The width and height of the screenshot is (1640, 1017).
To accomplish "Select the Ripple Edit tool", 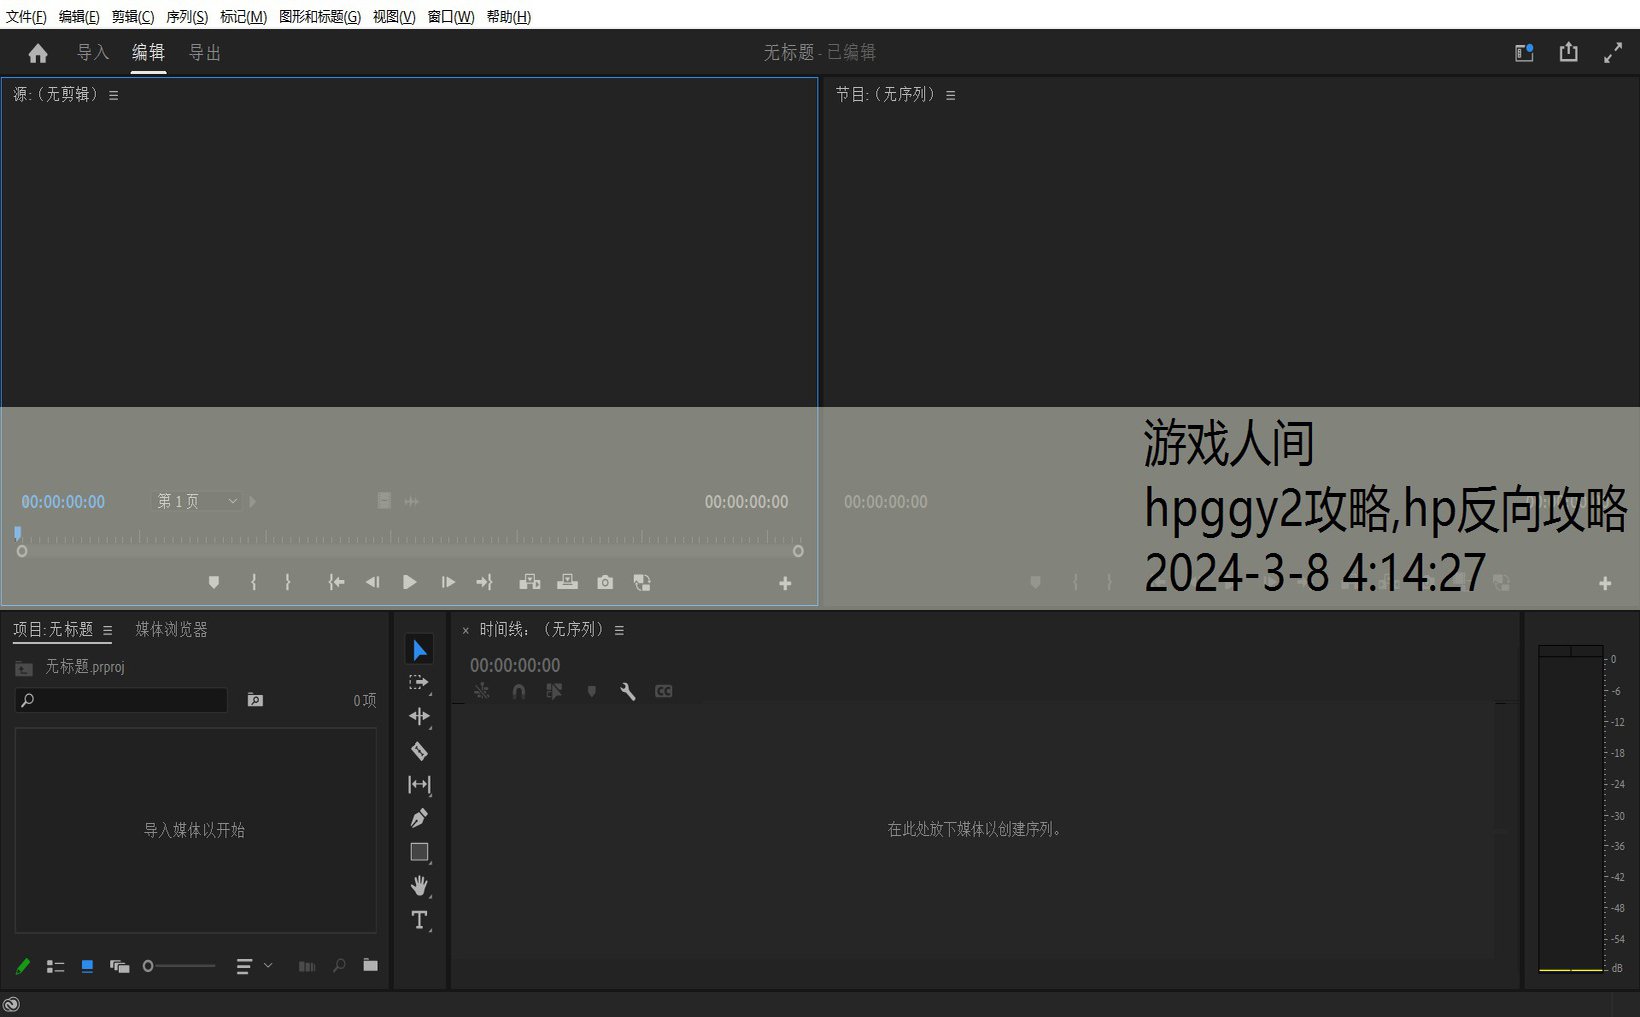I will point(419,716).
